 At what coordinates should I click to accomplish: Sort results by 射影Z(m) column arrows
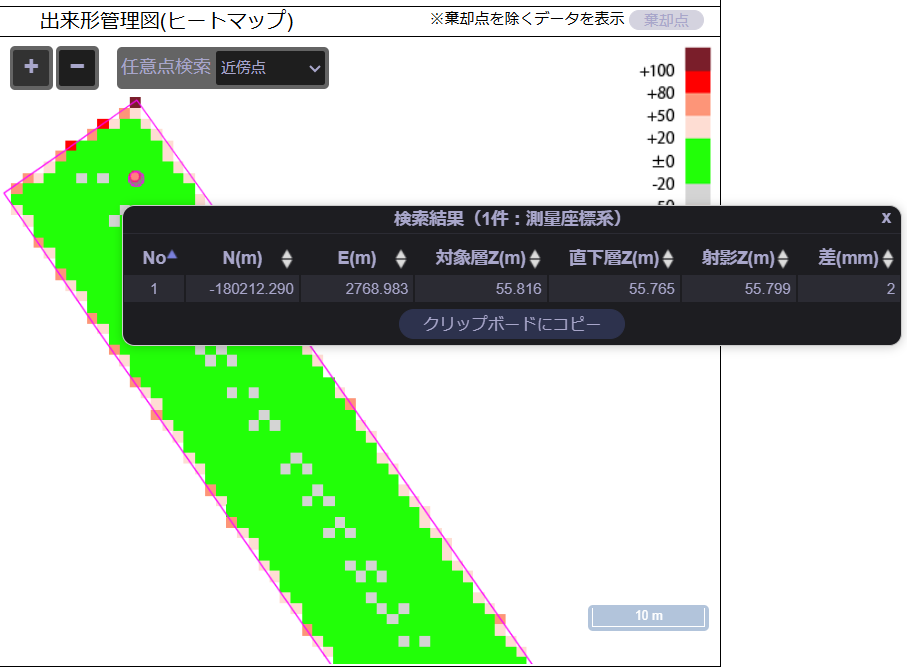pos(783,259)
